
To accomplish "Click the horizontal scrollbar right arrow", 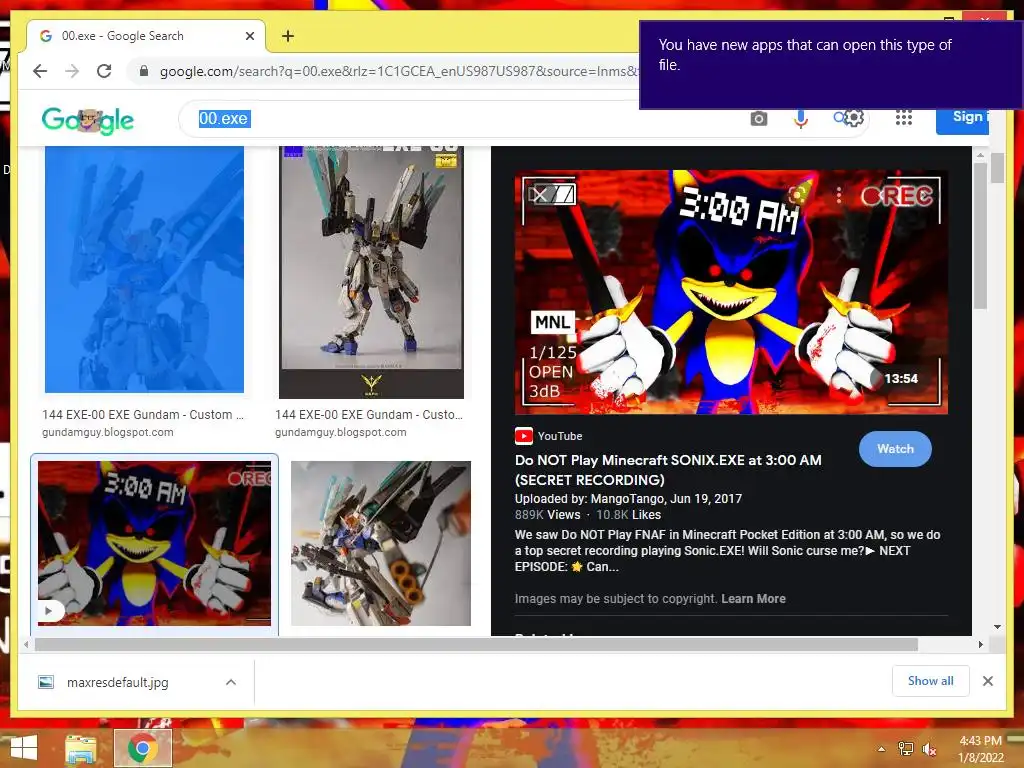I will (980, 645).
